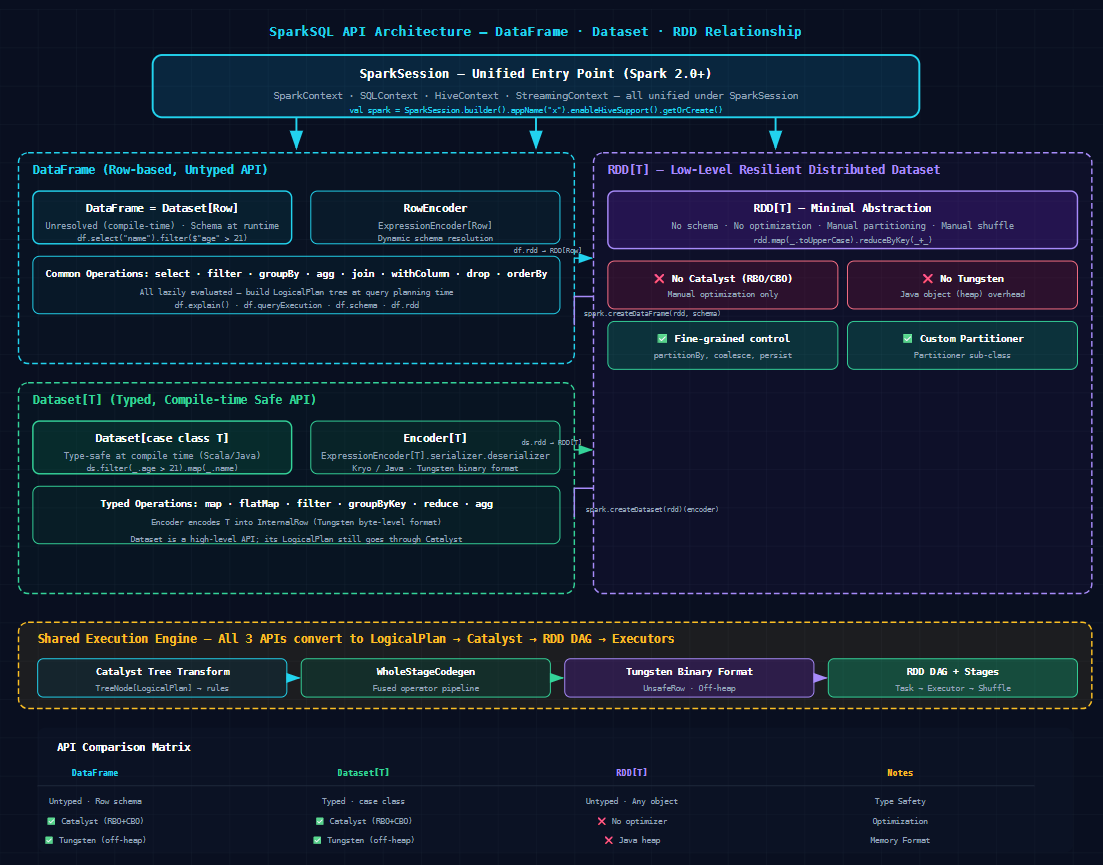Screen dimensions: 1103x865
Task: Click the df.select("name").filter code line
Action: click(162, 238)
